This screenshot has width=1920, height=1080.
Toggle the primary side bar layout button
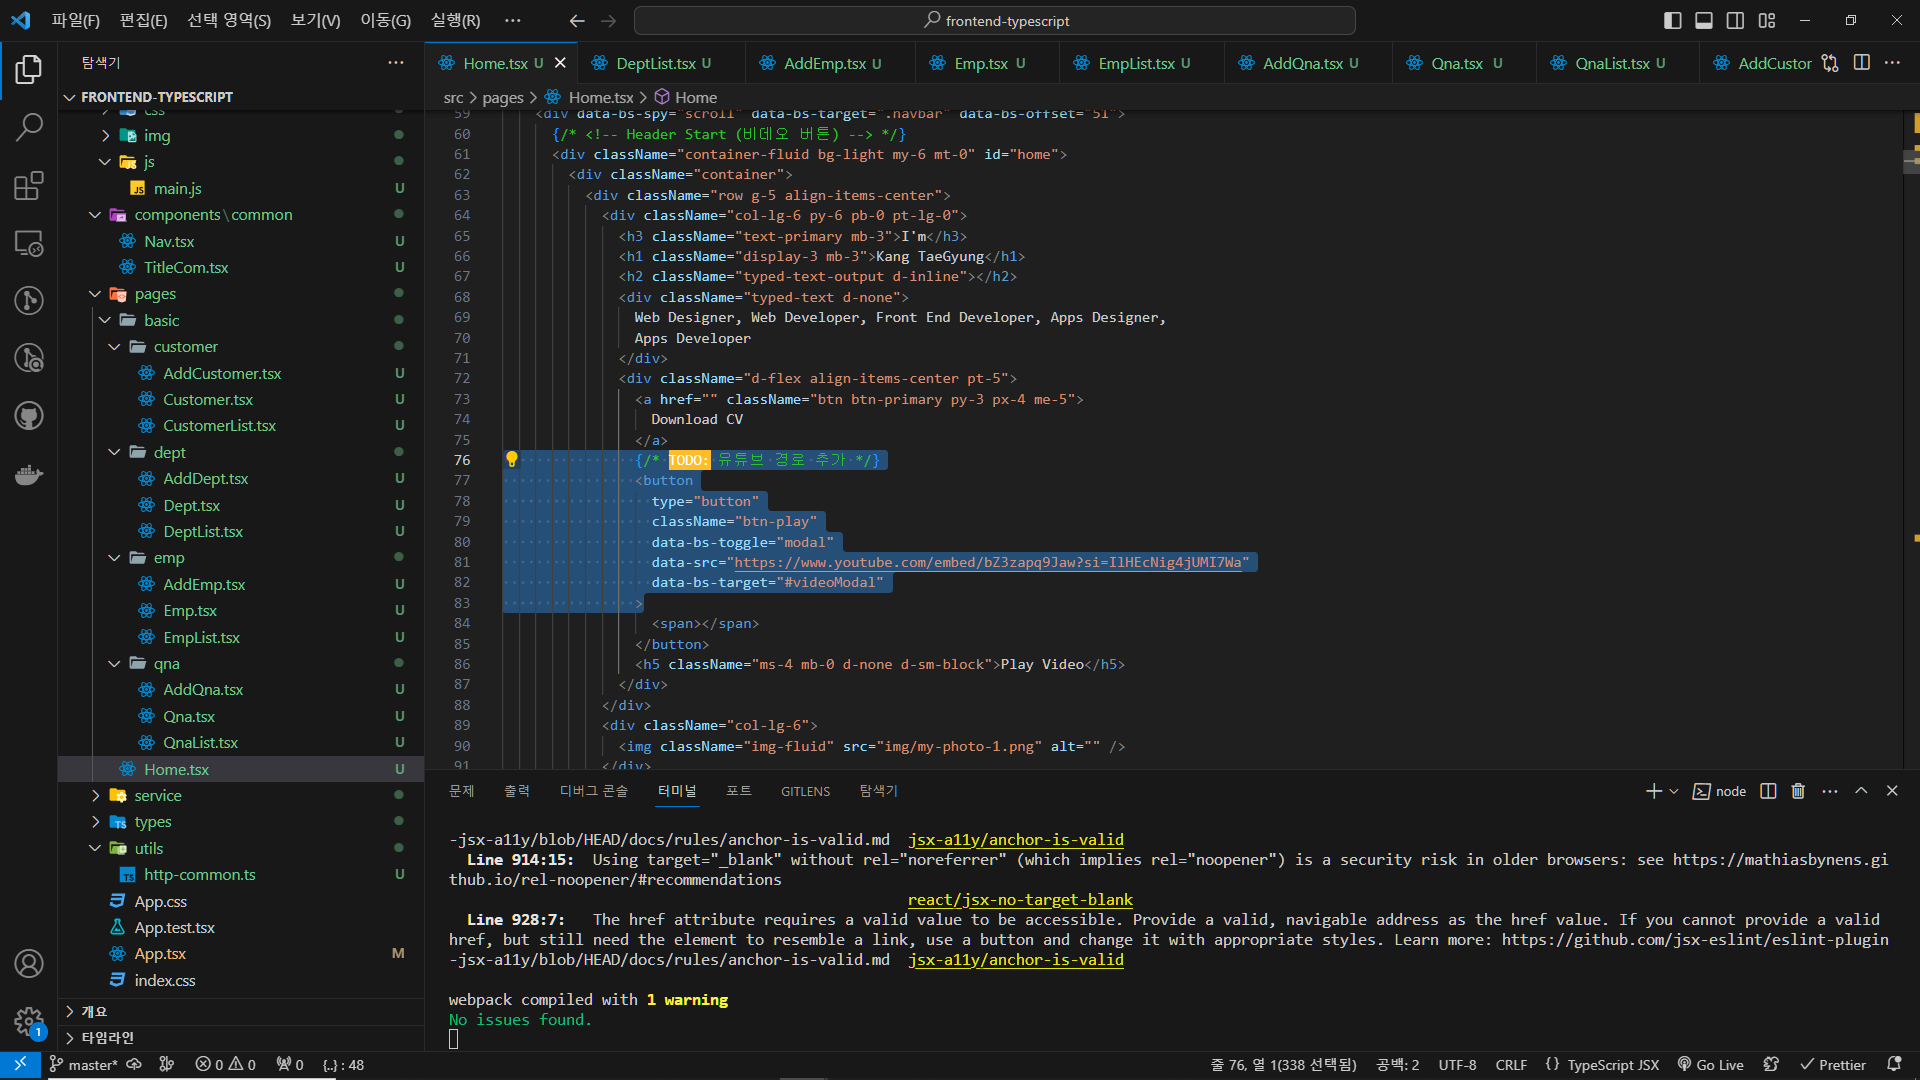pyautogui.click(x=1672, y=20)
